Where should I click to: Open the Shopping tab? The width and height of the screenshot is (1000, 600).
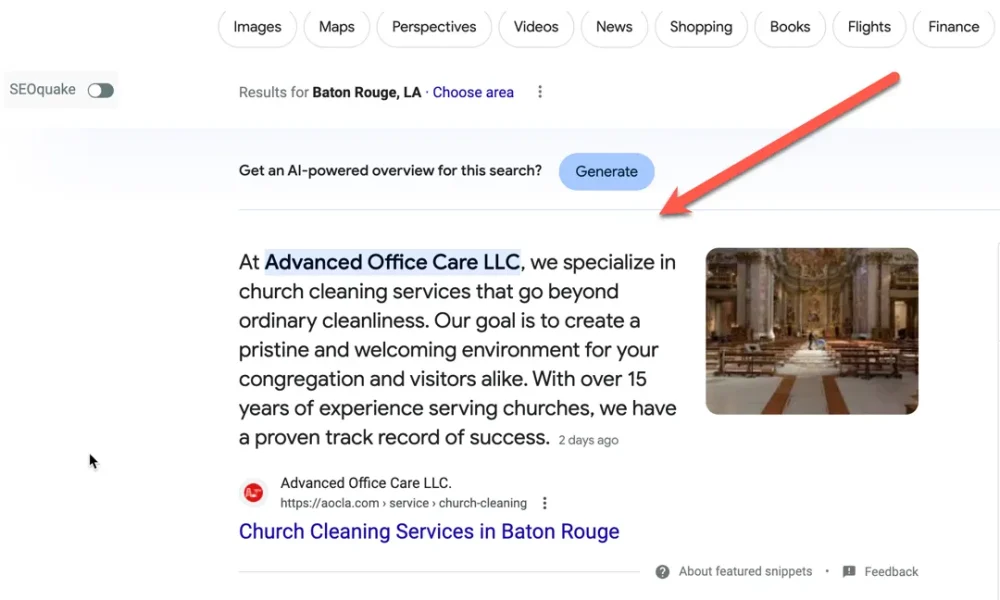(701, 27)
